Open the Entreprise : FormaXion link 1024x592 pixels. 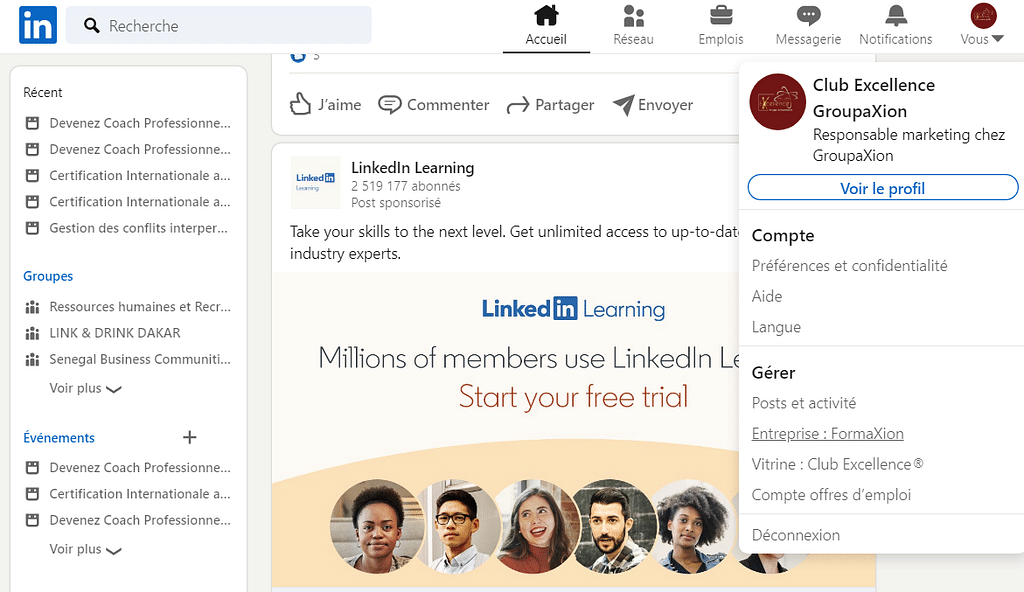(827, 434)
